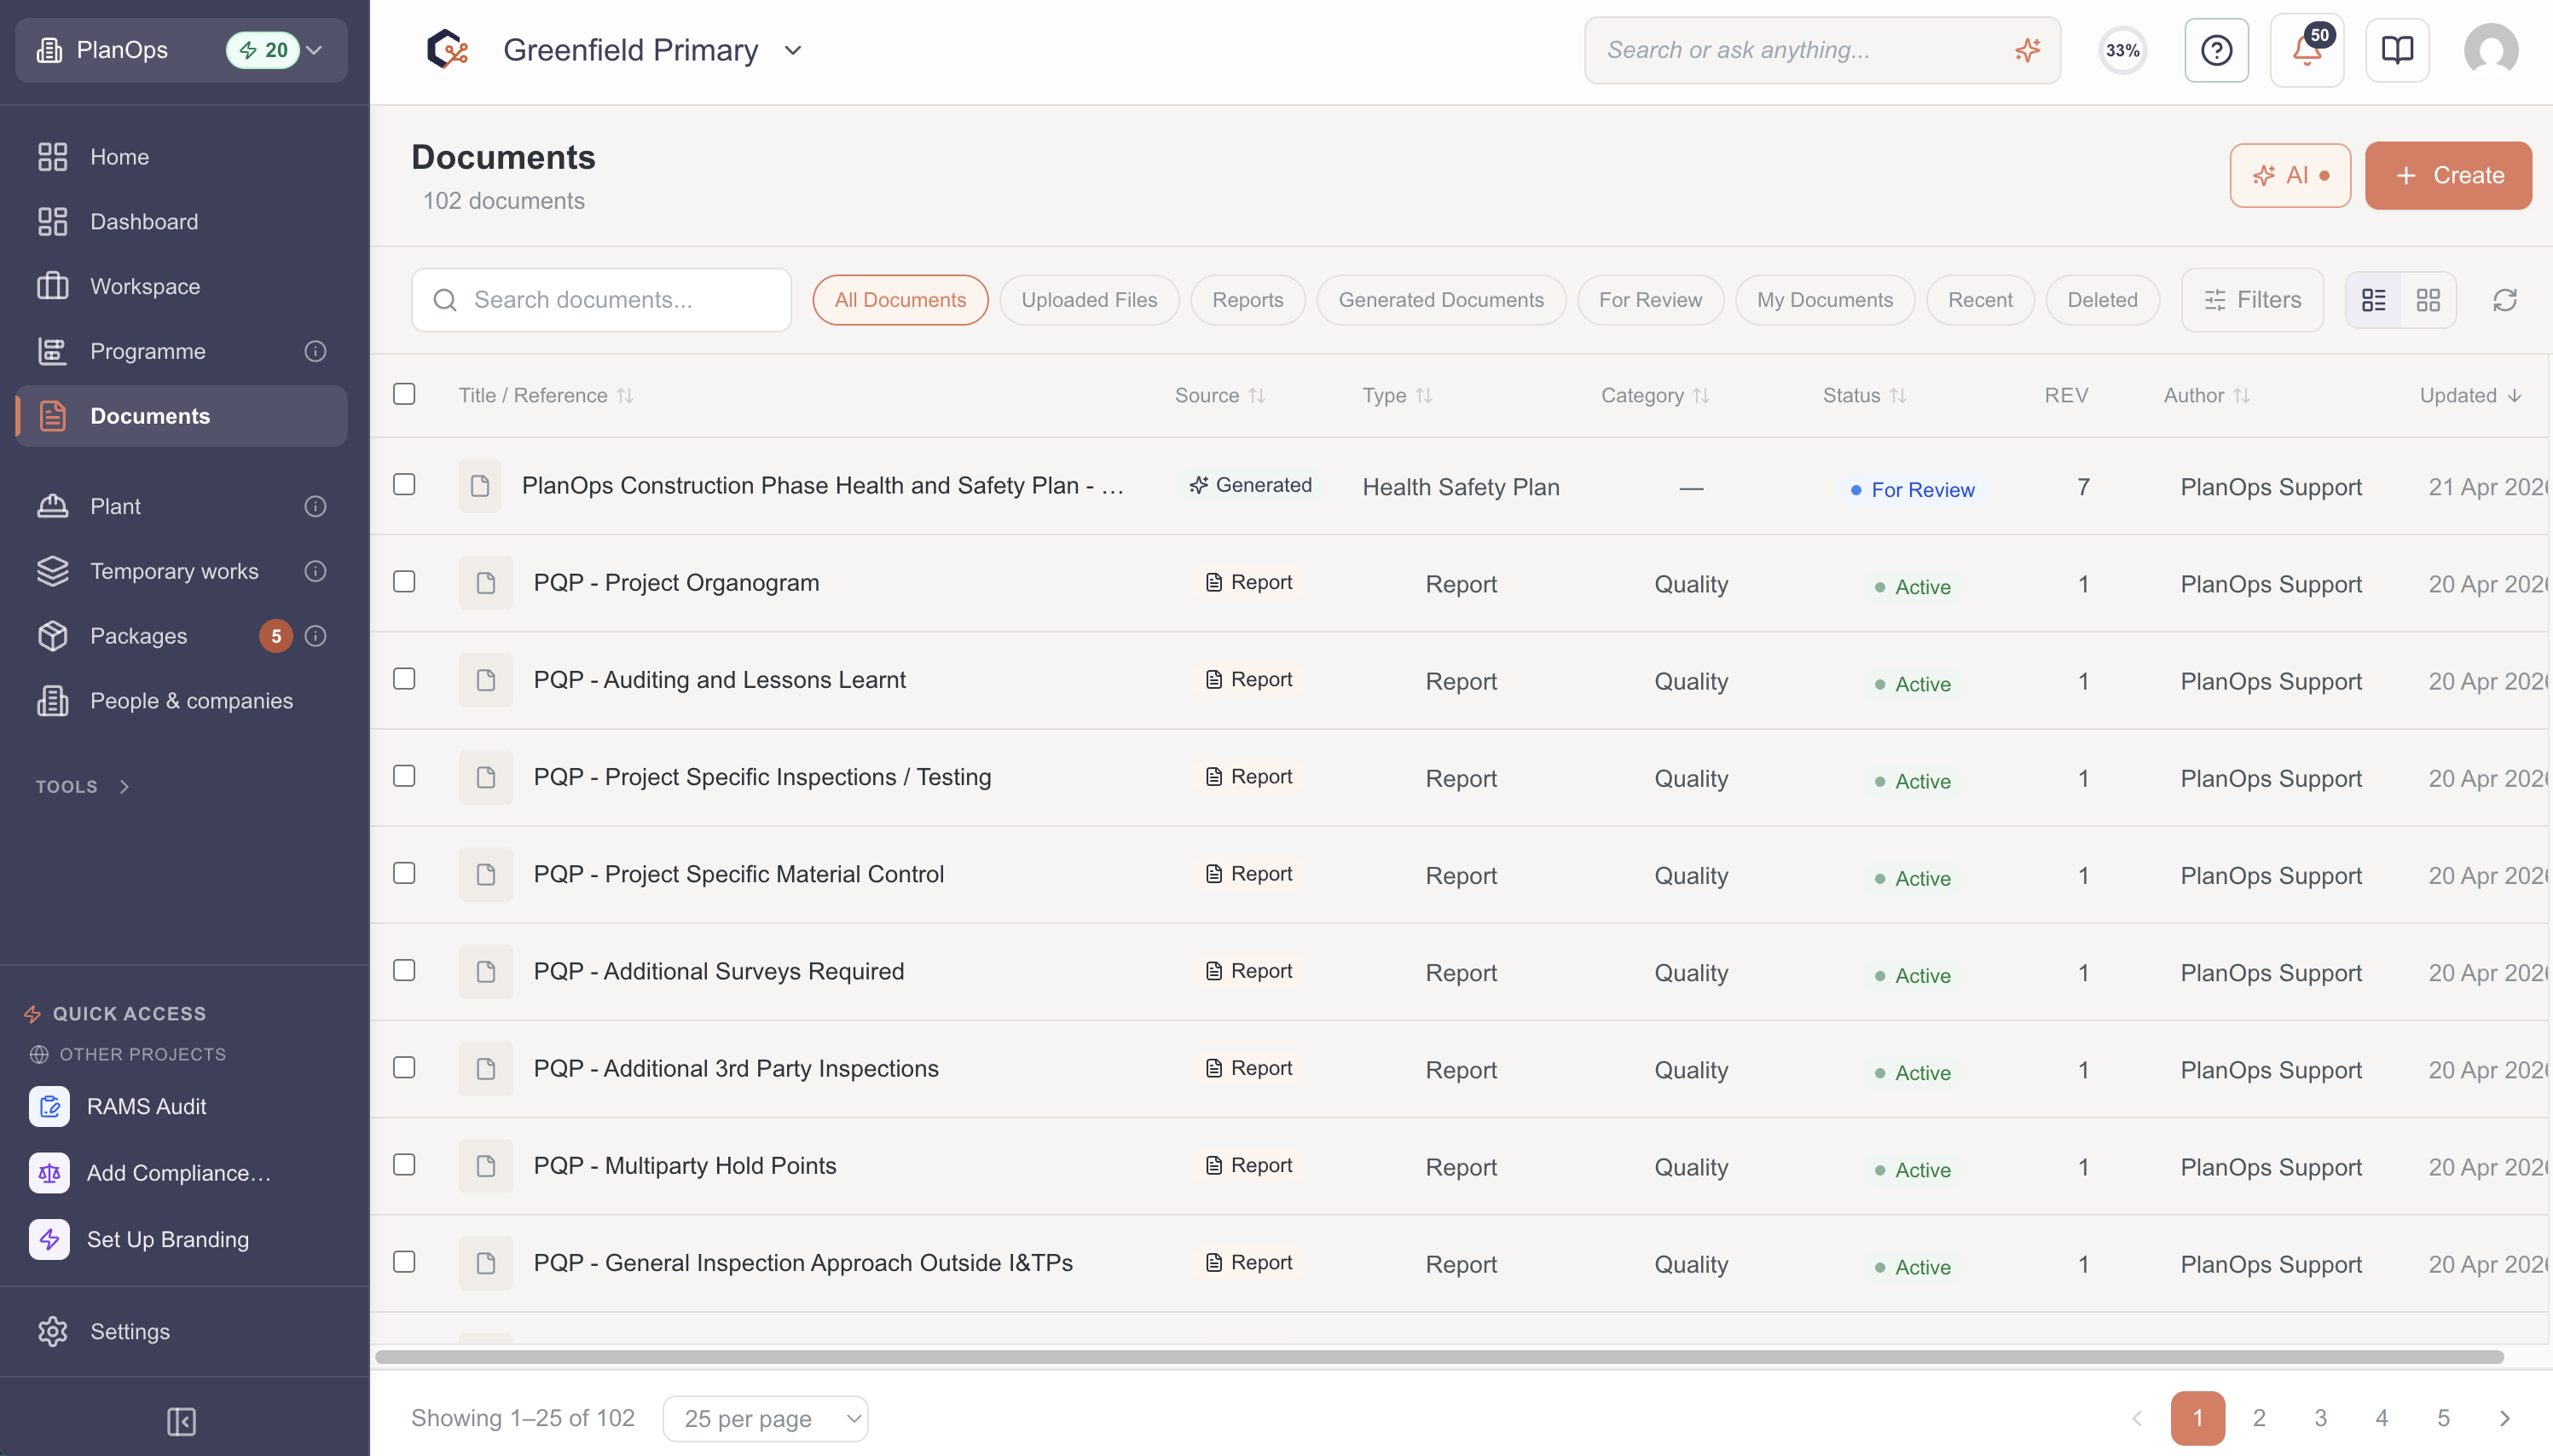Check PQP - General Inspection Approach Outside I&TPs row
Screen dimensions: 2553x1456
coord(404,1262)
